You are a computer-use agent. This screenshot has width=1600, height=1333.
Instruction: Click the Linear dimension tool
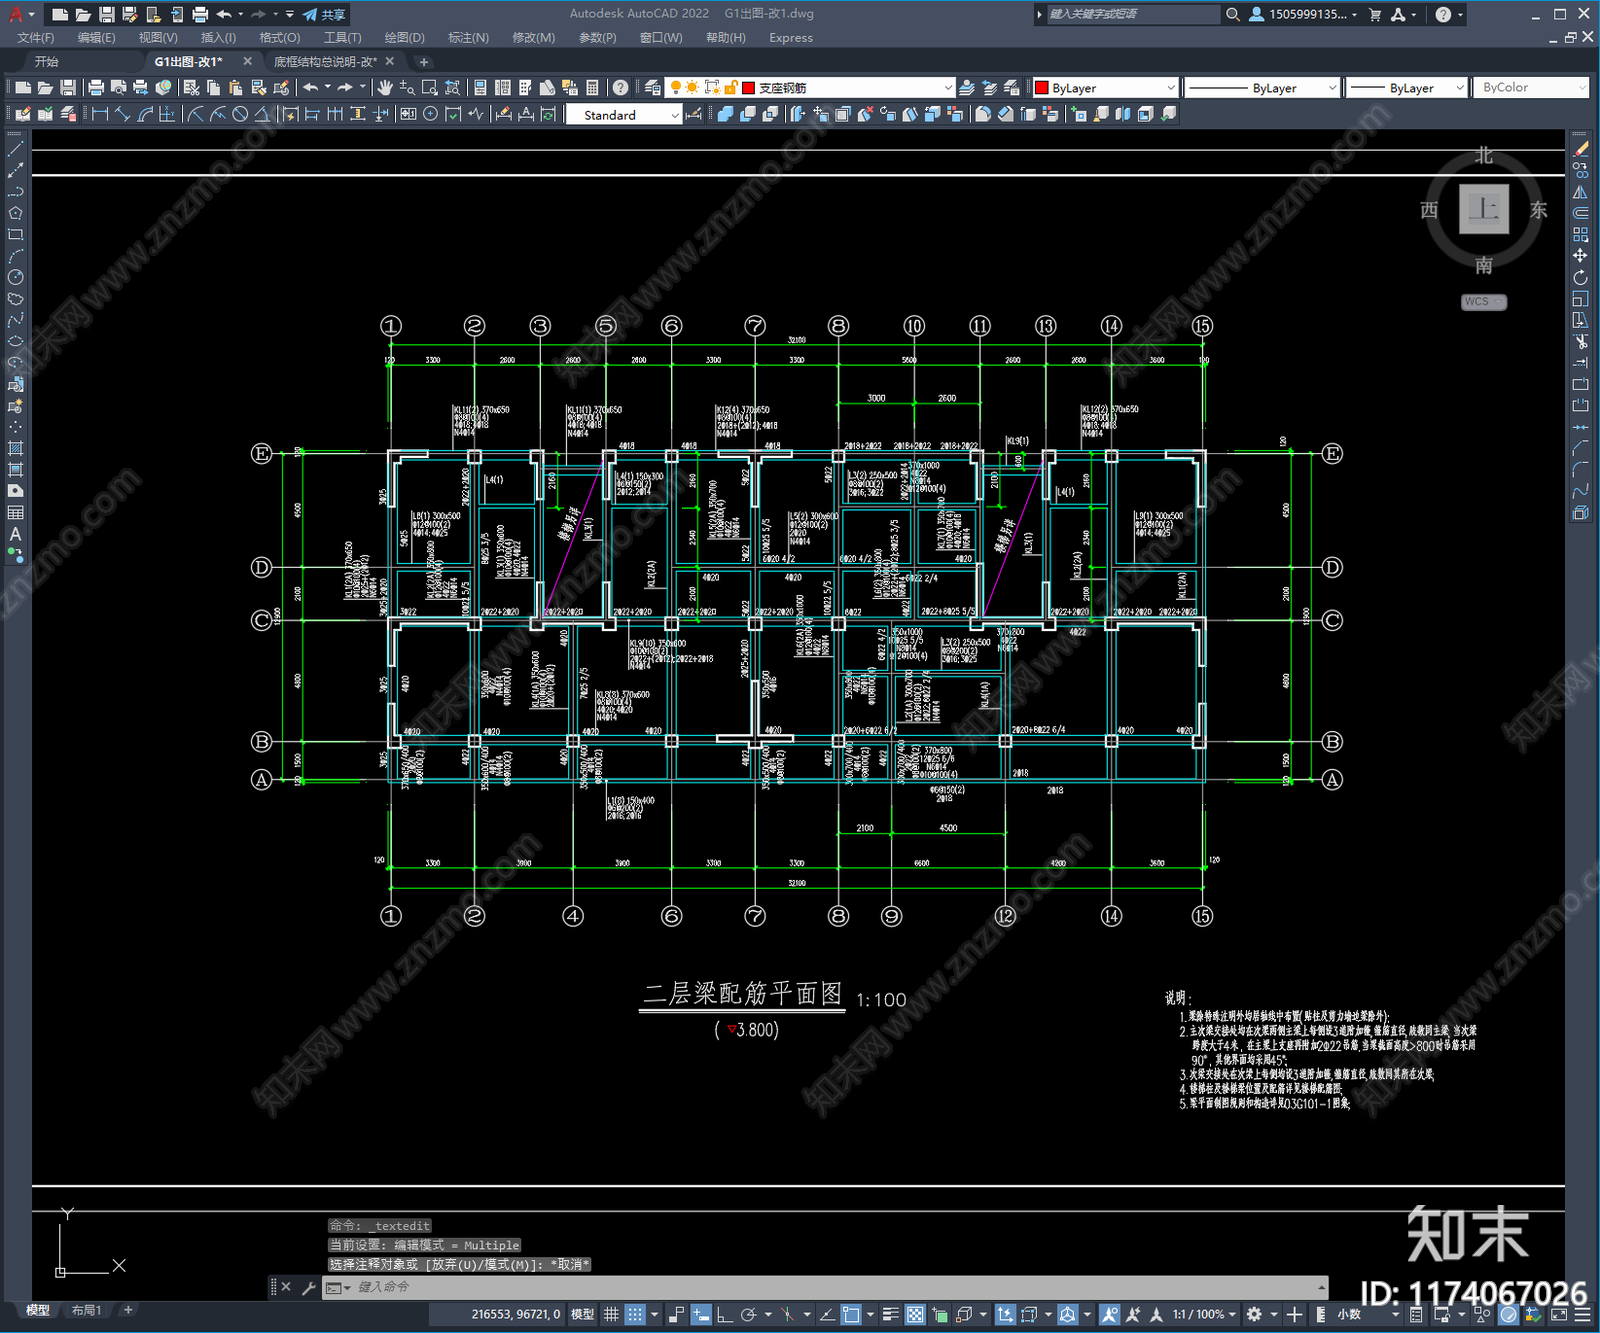point(100,115)
